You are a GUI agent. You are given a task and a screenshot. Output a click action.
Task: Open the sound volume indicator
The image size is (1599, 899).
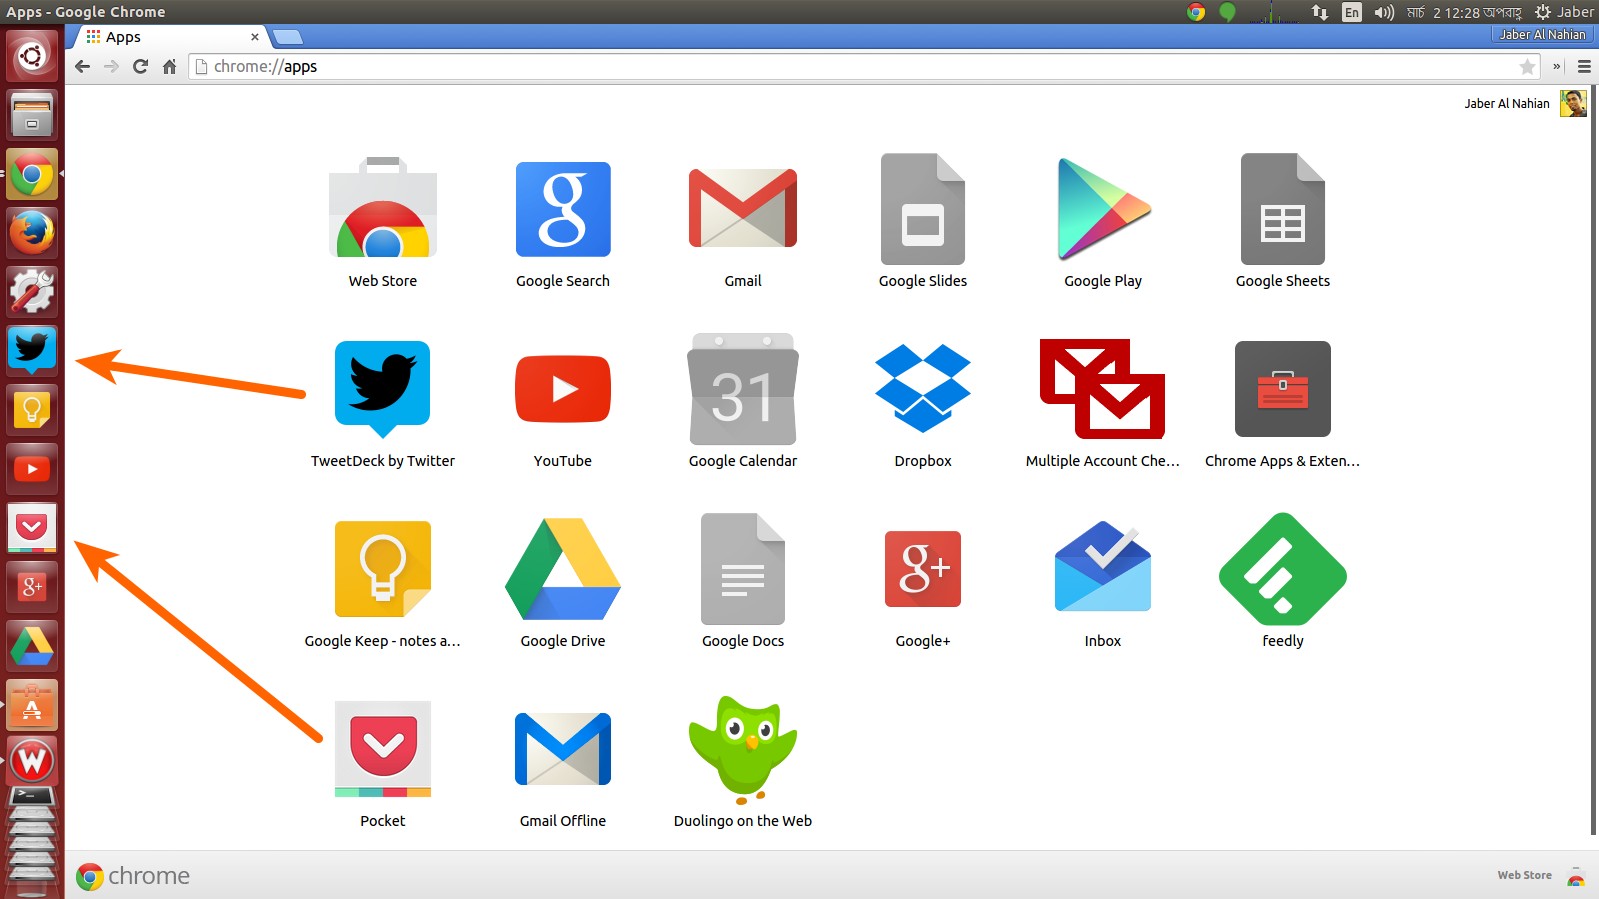coord(1384,12)
